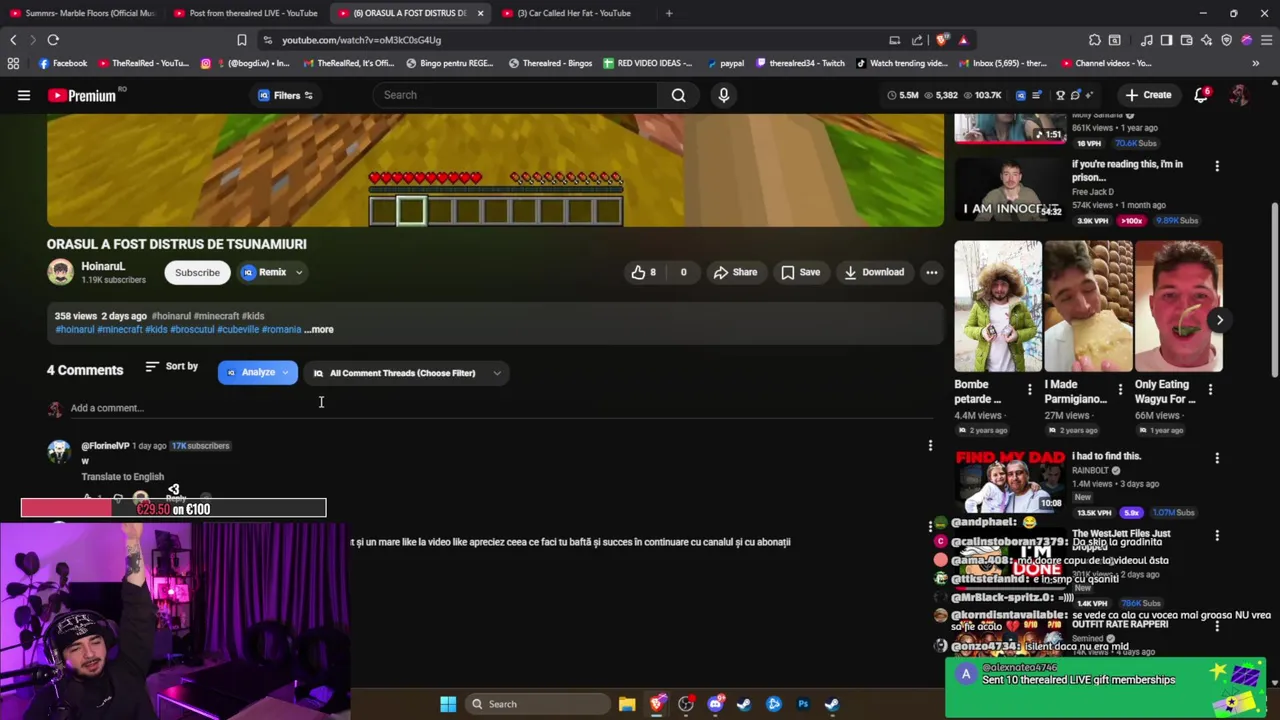Open menu for "i had to find this" video
The height and width of the screenshot is (720, 1280).
tap(1217, 458)
